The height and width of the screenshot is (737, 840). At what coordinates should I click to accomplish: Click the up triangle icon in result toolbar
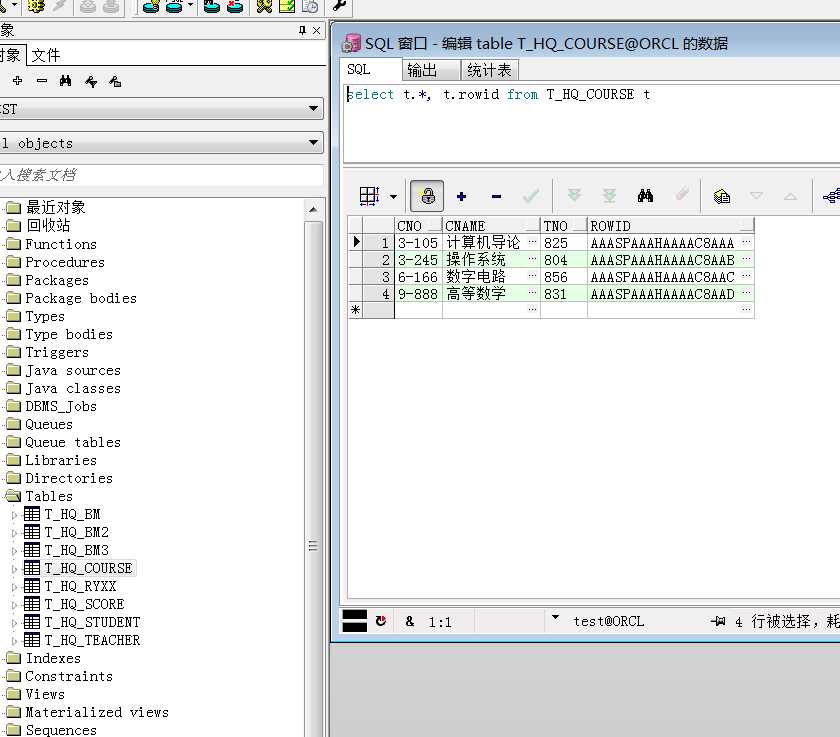[x=790, y=196]
